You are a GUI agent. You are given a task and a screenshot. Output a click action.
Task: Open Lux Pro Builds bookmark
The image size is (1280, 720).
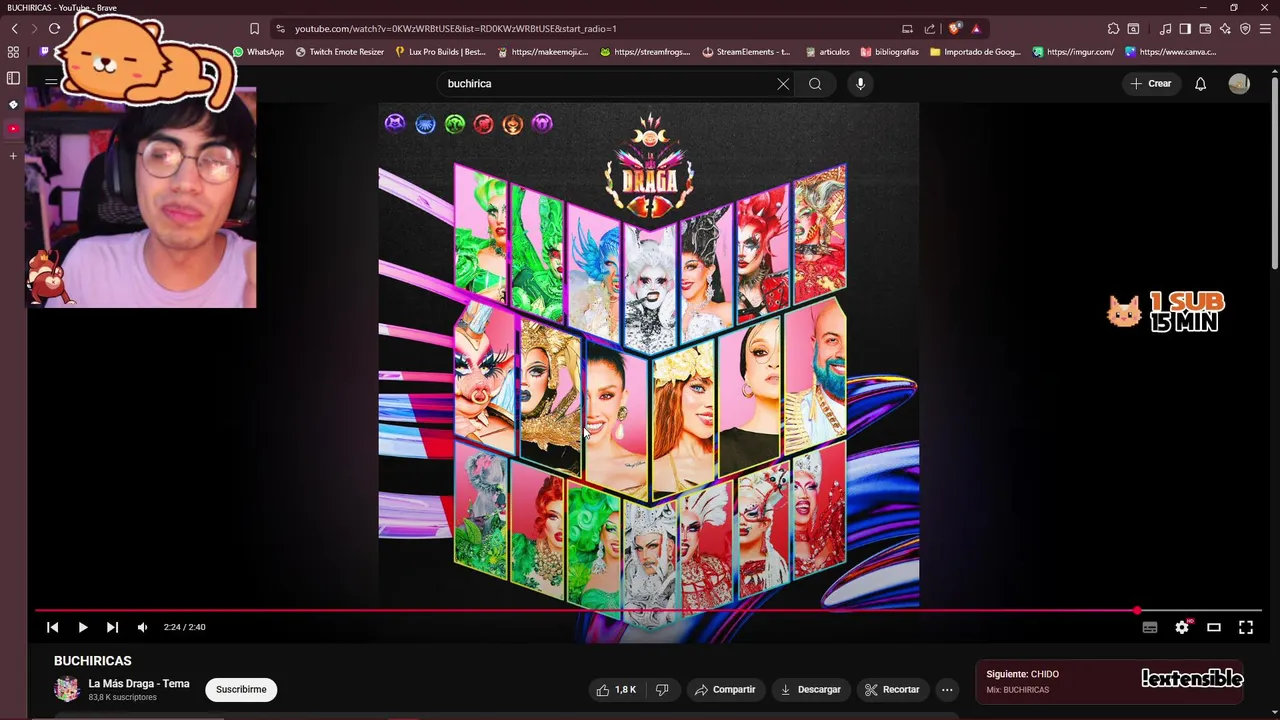coord(440,52)
